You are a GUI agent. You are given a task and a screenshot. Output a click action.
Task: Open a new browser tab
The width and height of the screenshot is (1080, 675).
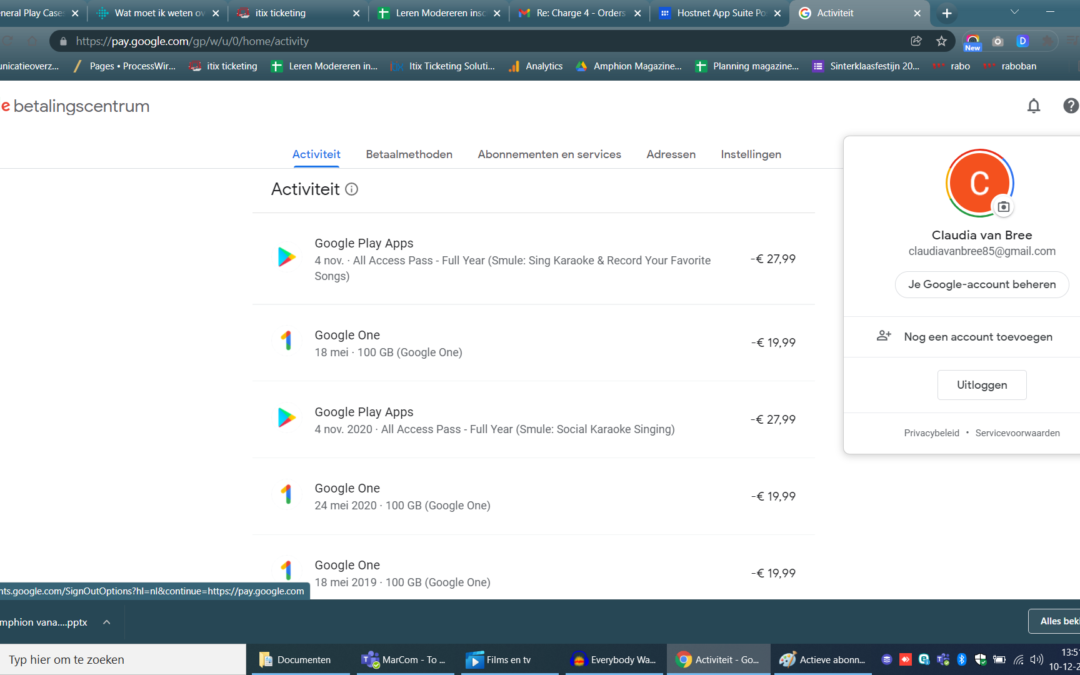coord(946,13)
